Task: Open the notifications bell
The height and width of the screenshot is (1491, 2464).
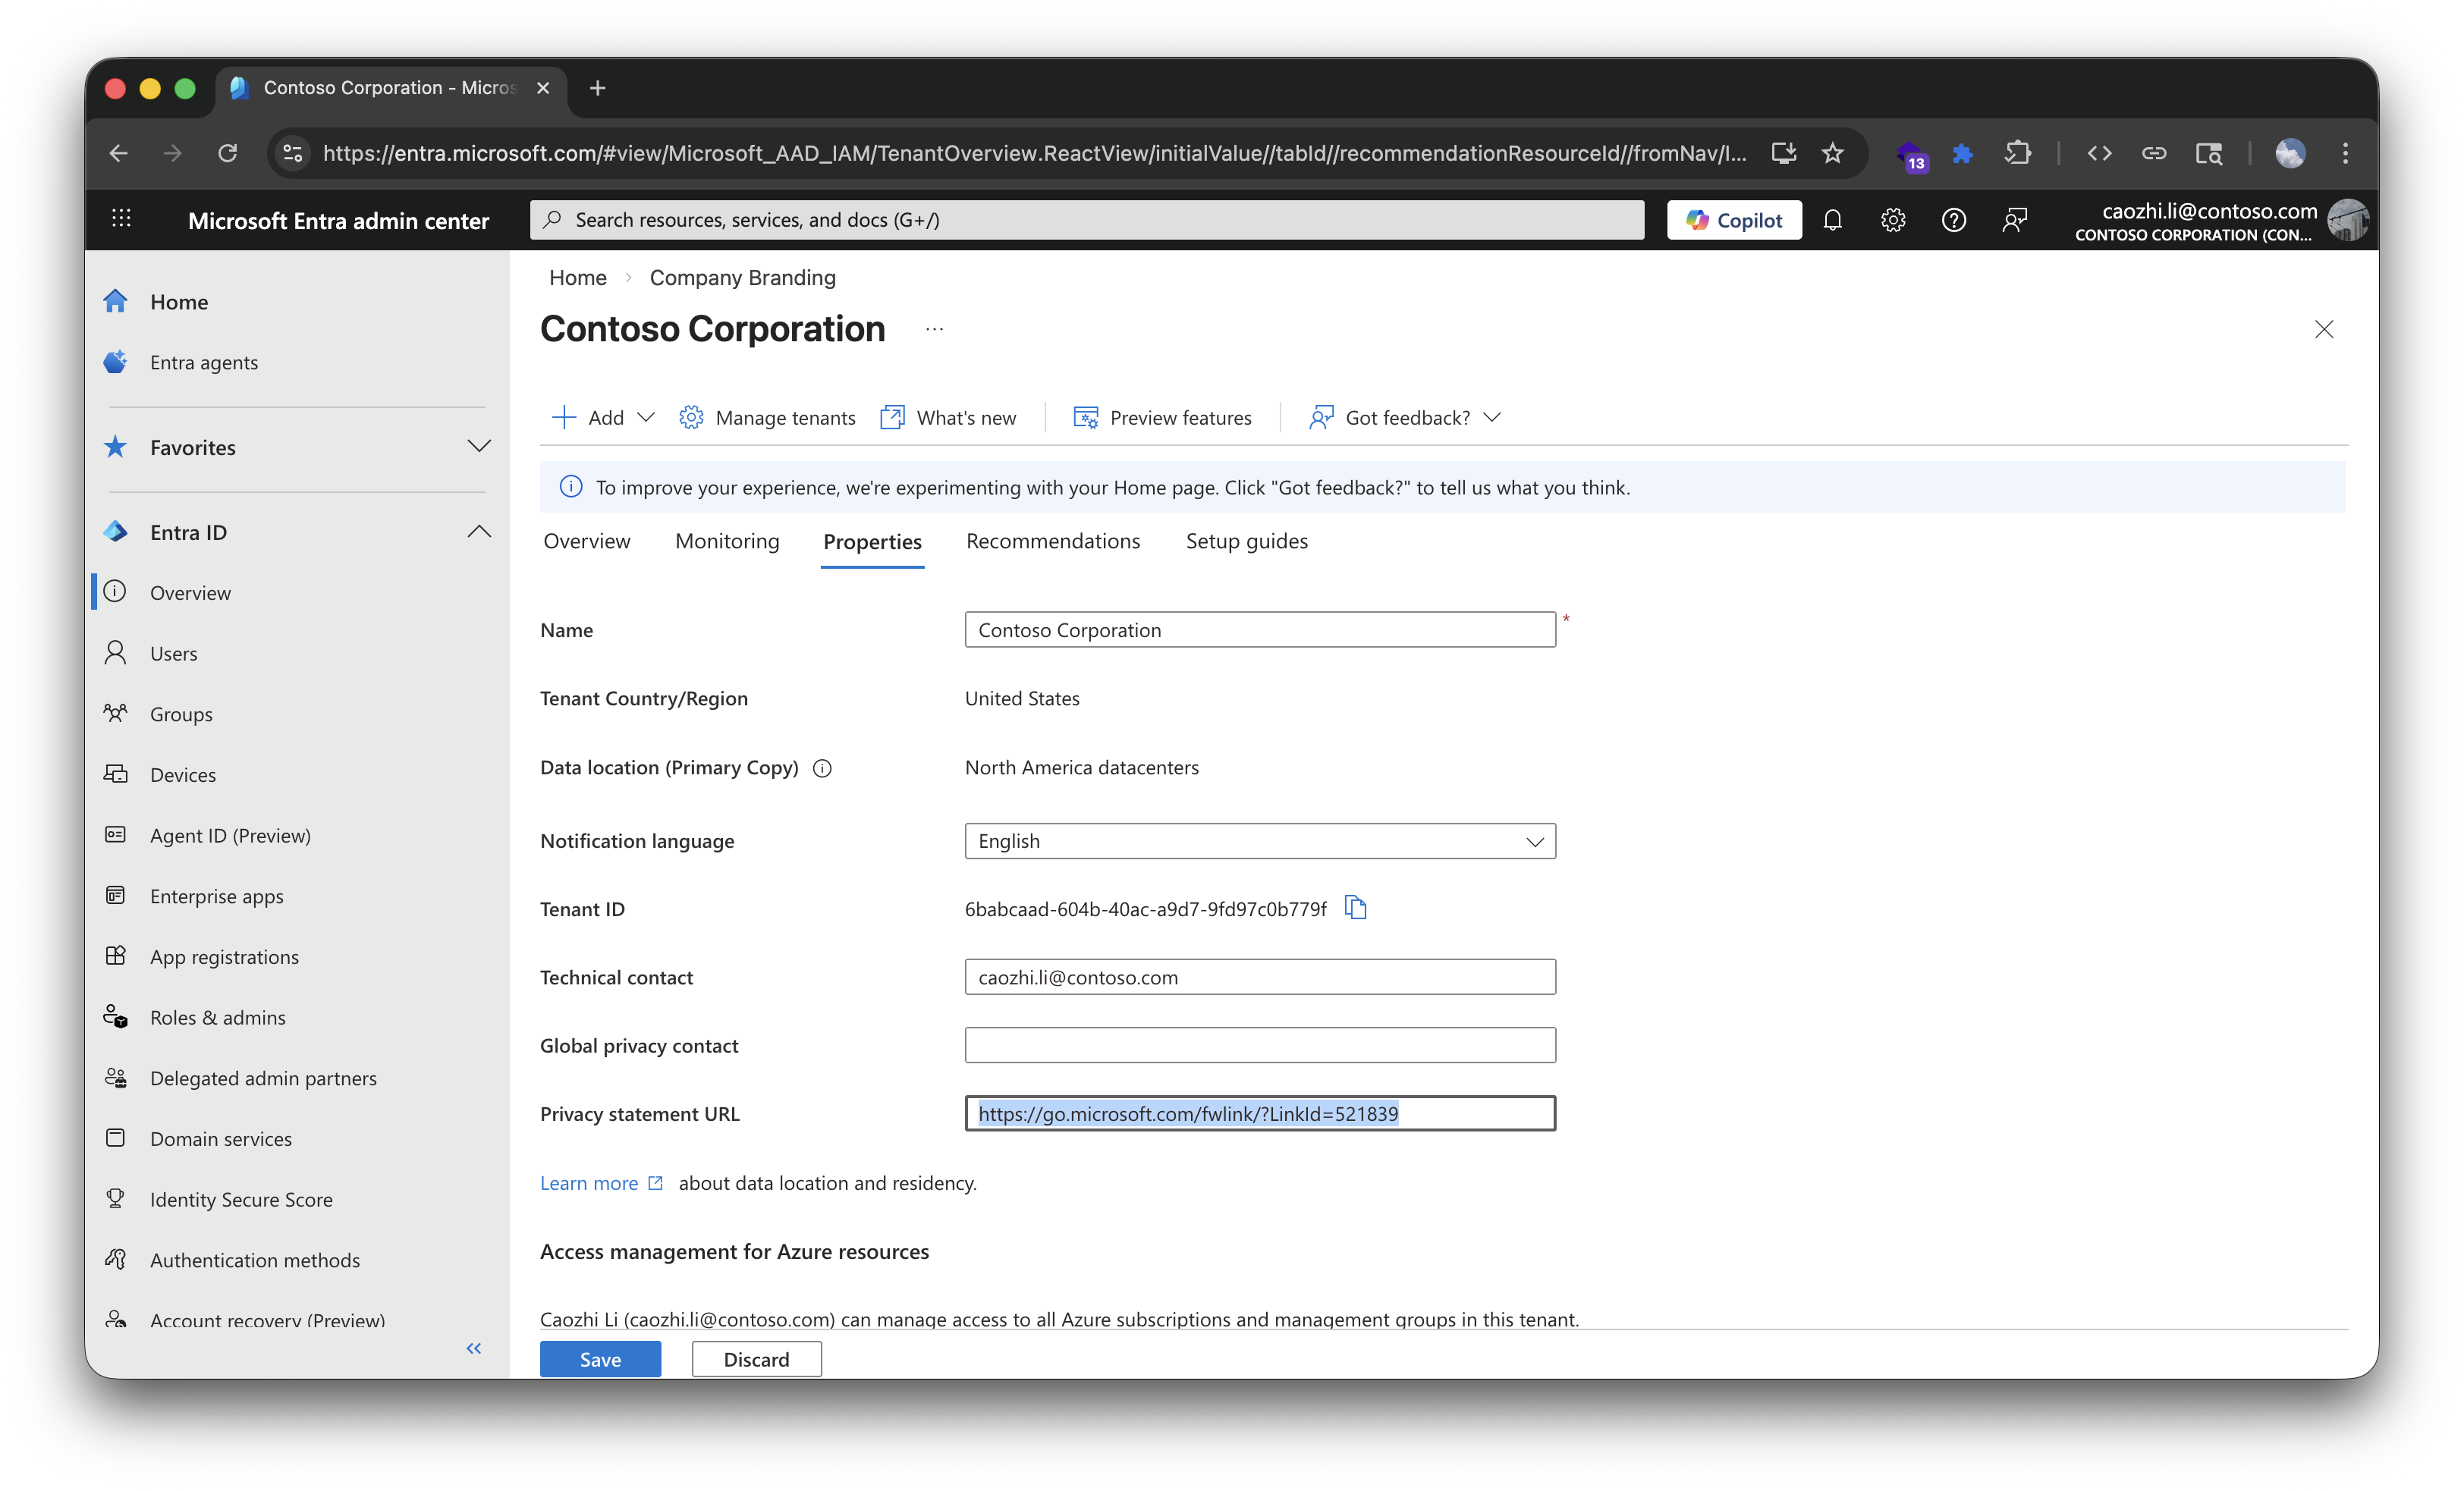Action: coord(1833,219)
